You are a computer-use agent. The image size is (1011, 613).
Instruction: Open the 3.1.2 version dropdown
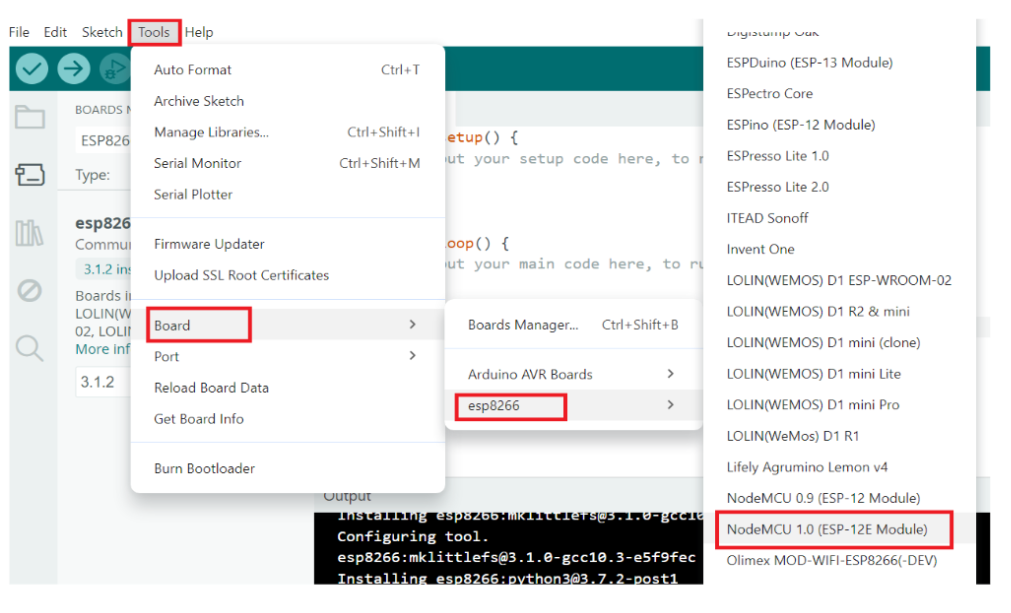(x=103, y=382)
